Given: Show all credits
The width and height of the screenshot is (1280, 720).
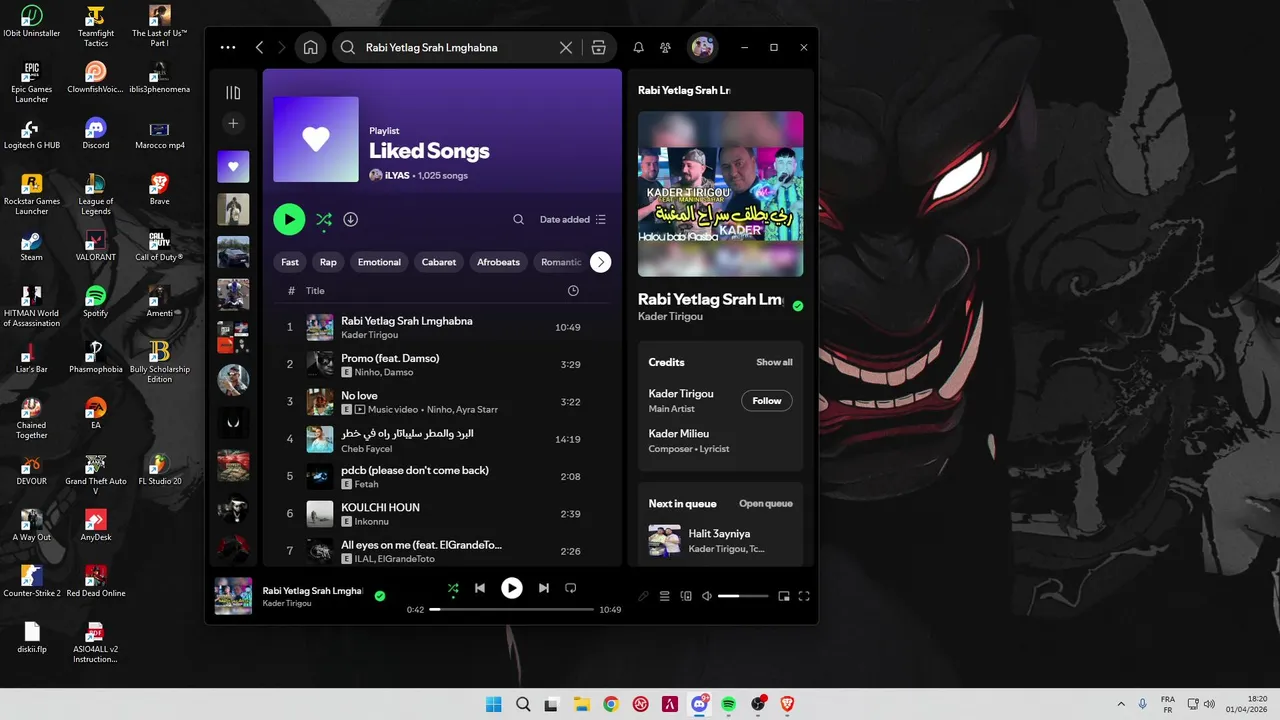Looking at the screenshot, I should tap(774, 362).
